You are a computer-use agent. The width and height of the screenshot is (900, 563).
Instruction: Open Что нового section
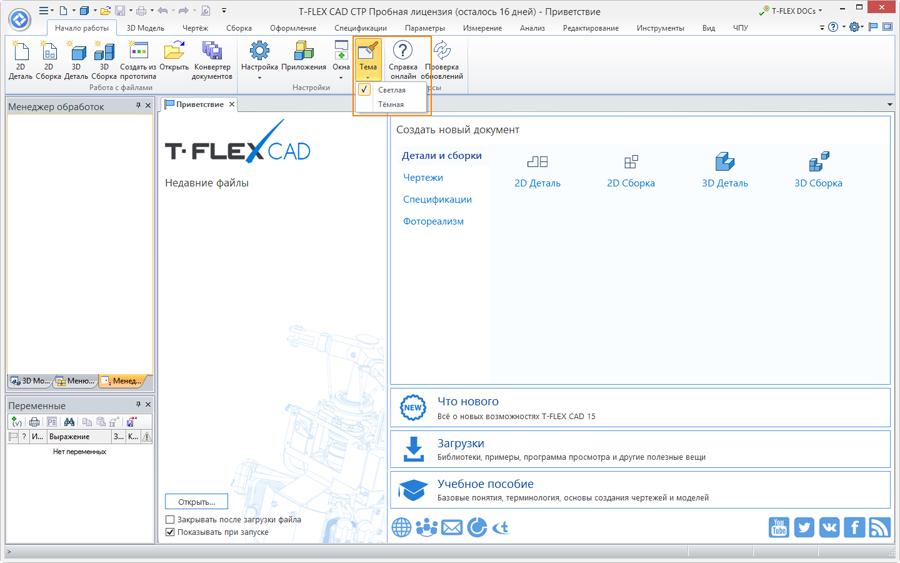point(641,407)
